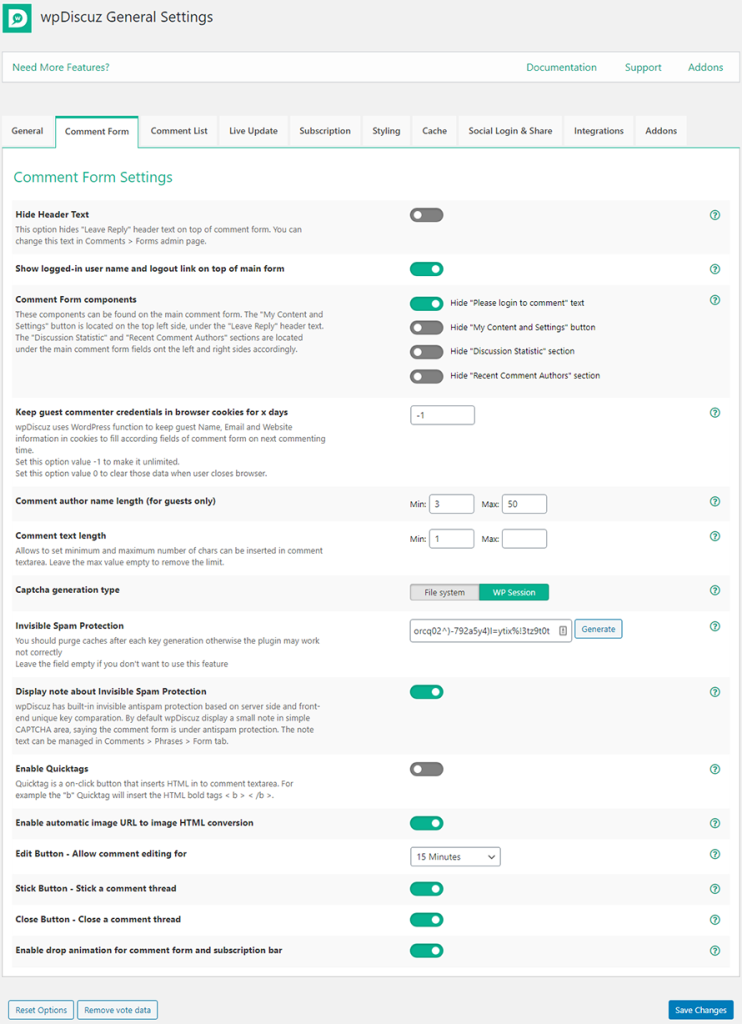742x1024 pixels.
Task: Toggle drop animation for comment form switch
Action: coord(427,951)
